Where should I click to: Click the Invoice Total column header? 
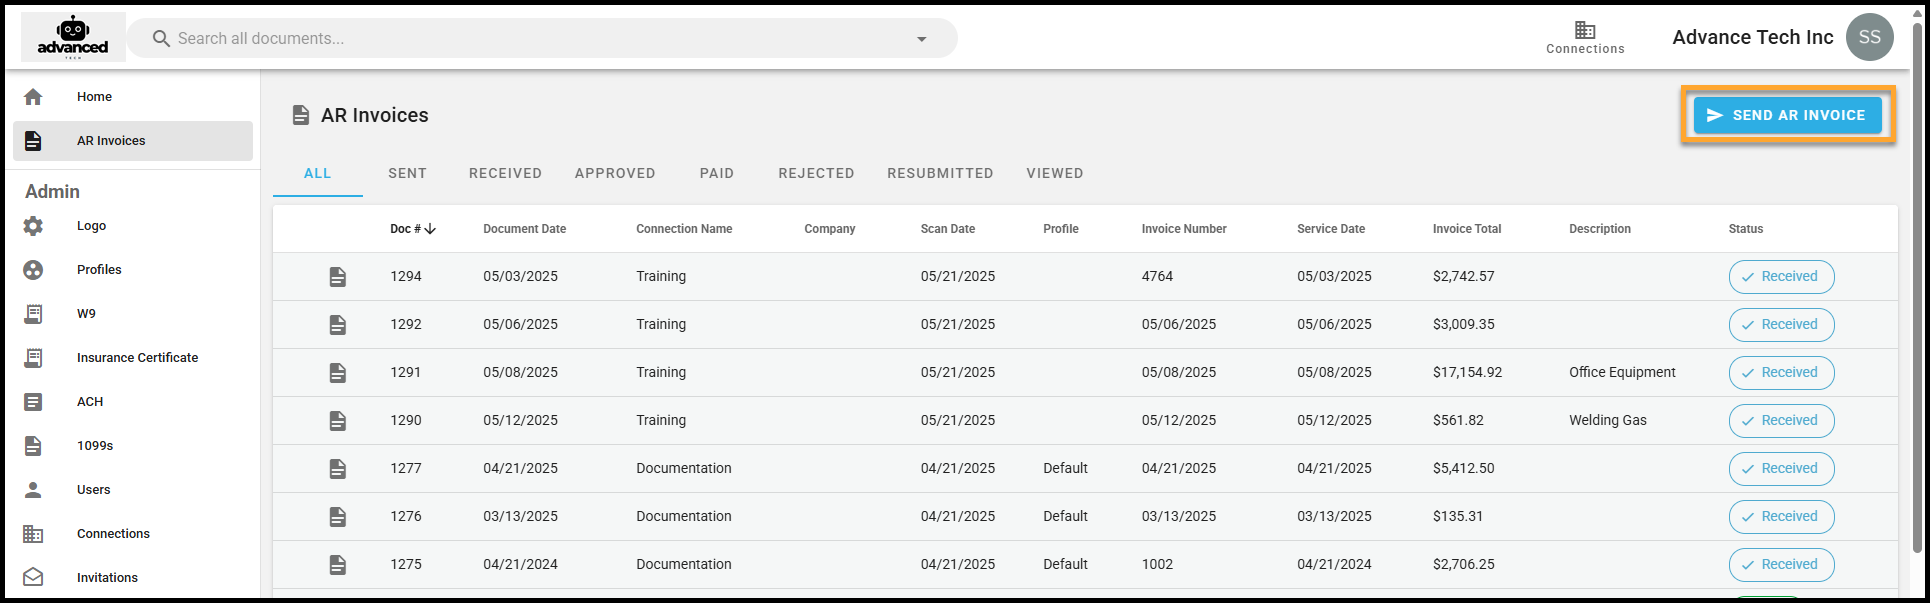pos(1466,229)
